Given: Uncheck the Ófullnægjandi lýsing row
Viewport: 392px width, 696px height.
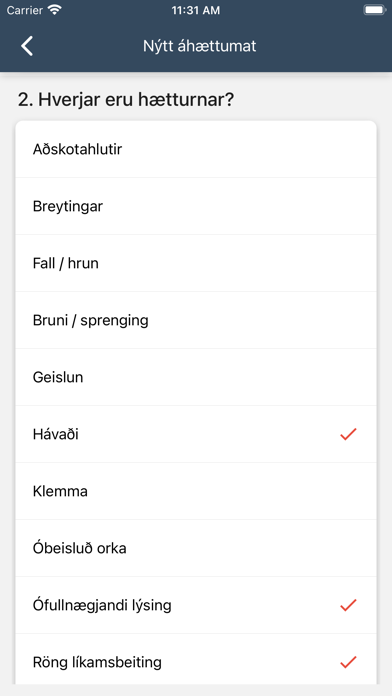Looking at the screenshot, I should tap(196, 605).
